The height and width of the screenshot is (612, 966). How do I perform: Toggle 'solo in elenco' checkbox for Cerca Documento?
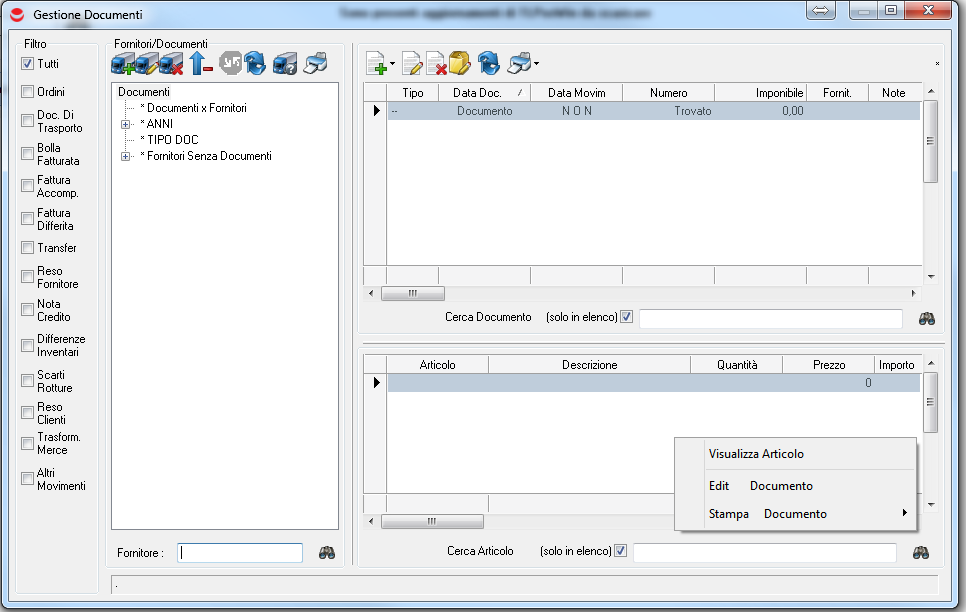tap(627, 317)
